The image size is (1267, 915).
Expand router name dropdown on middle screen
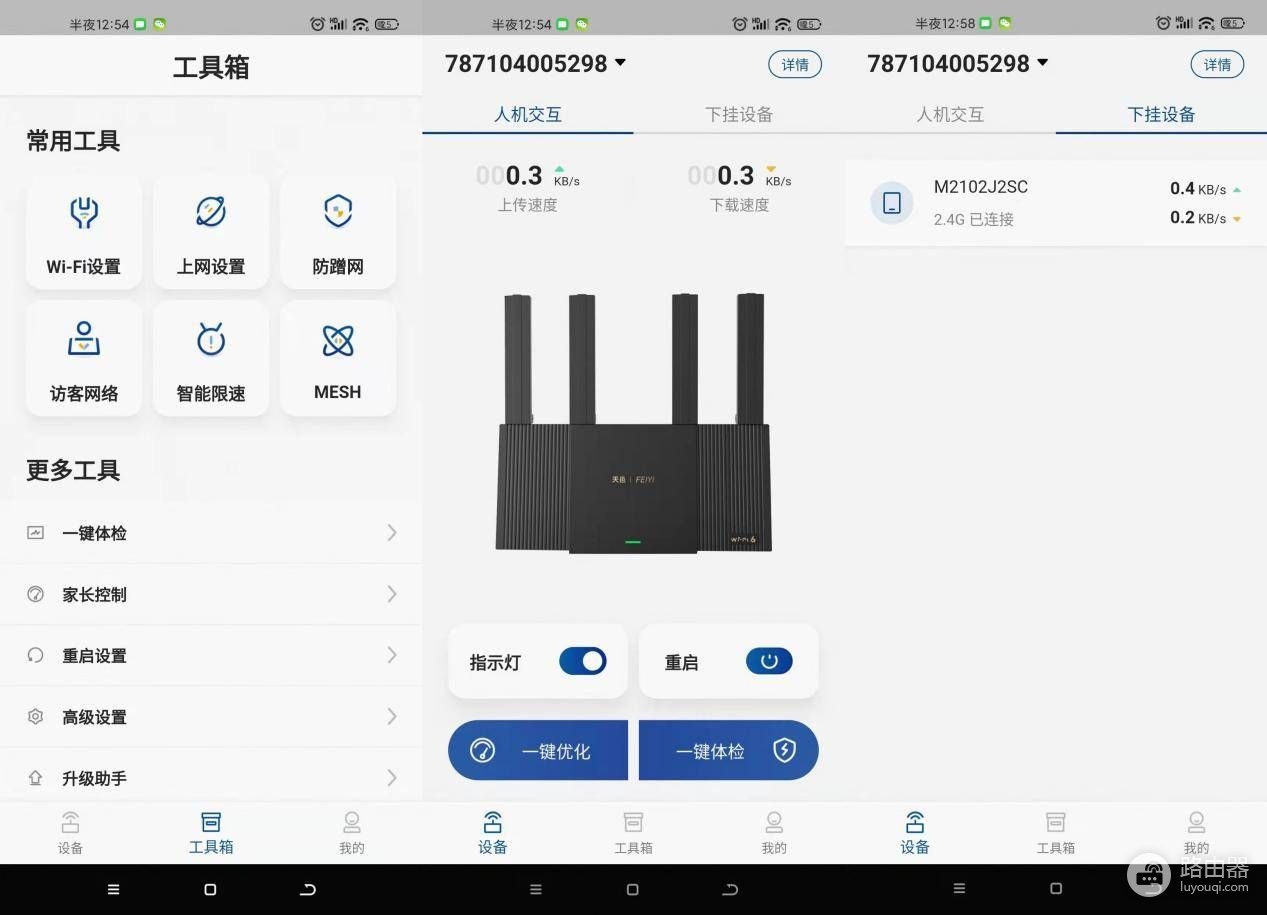[x=620, y=63]
